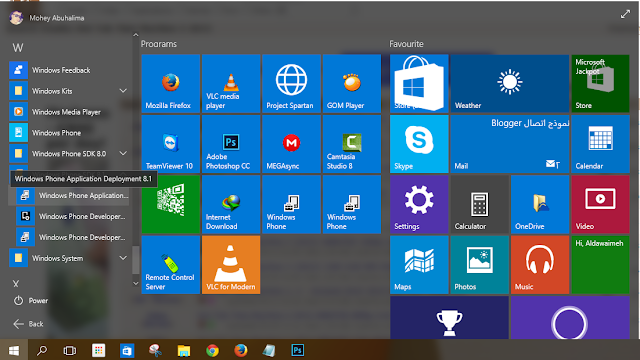Go Back from all apps list
This screenshot has width=640, height=360.
click(28, 324)
